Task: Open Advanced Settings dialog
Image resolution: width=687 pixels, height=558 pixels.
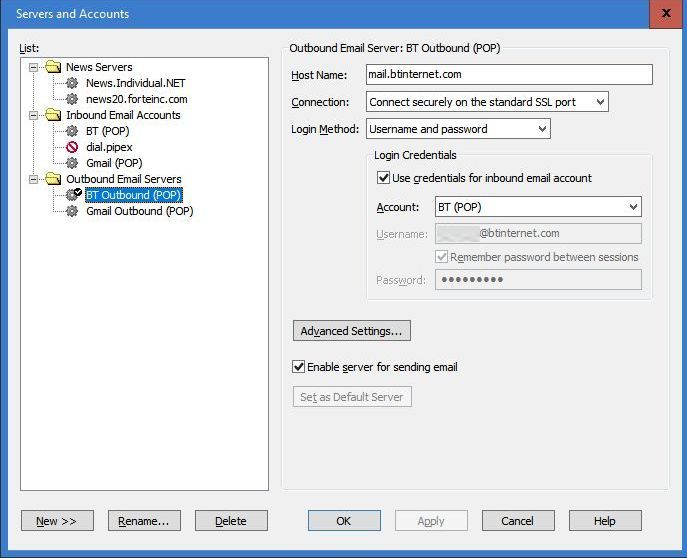Action: (351, 331)
